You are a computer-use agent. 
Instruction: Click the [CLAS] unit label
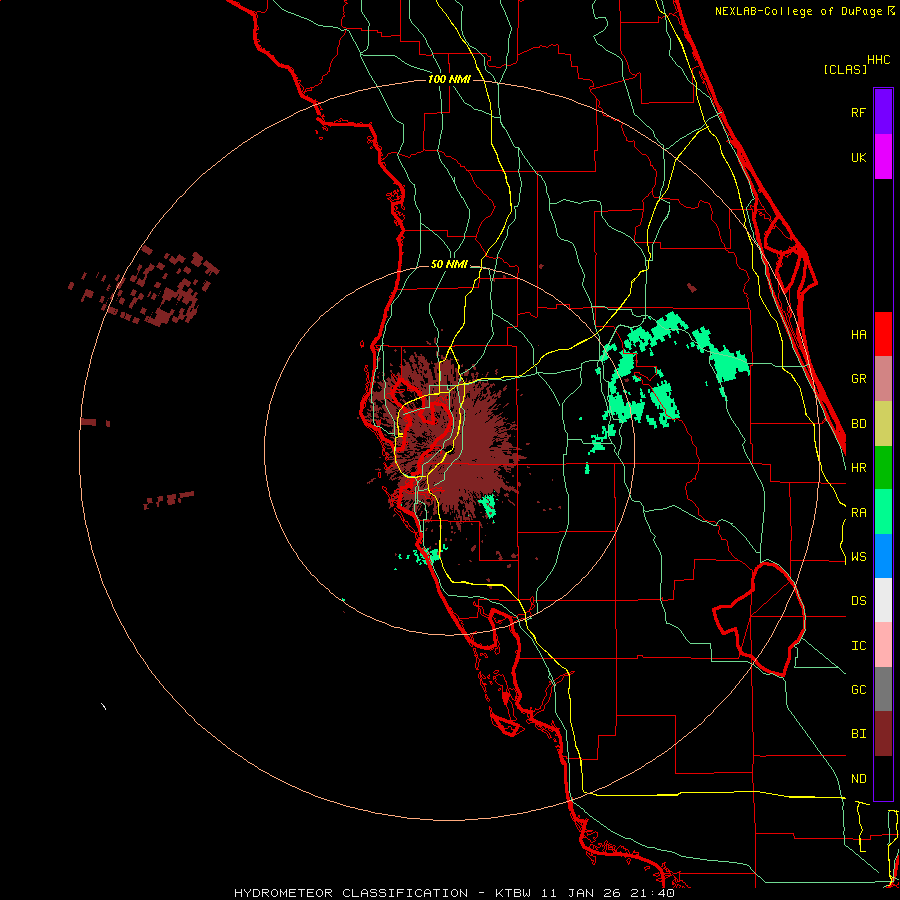click(845, 69)
